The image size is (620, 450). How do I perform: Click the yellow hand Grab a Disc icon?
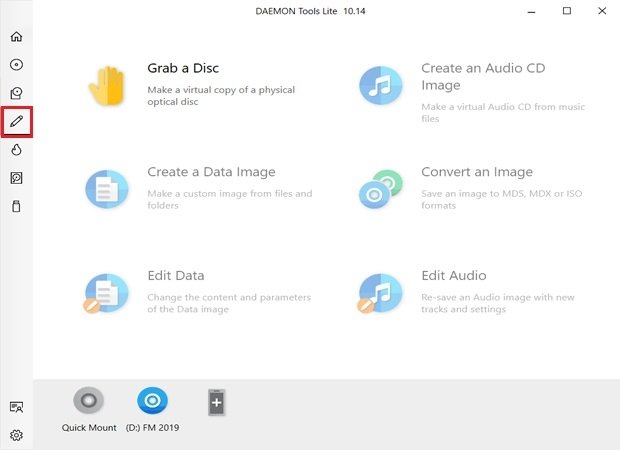(x=107, y=86)
